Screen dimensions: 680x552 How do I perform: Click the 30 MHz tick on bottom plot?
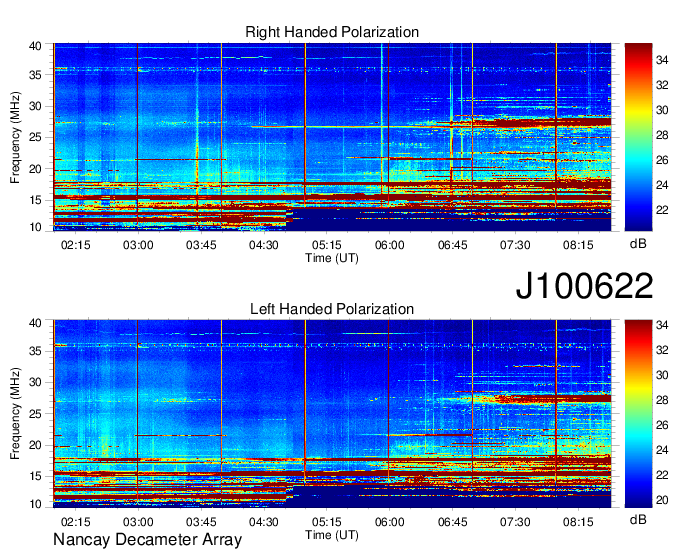[x=35, y=382]
